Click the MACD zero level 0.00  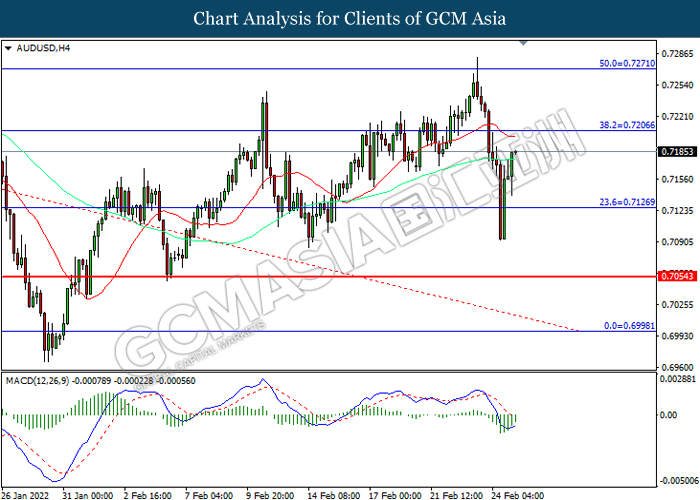click(668, 415)
